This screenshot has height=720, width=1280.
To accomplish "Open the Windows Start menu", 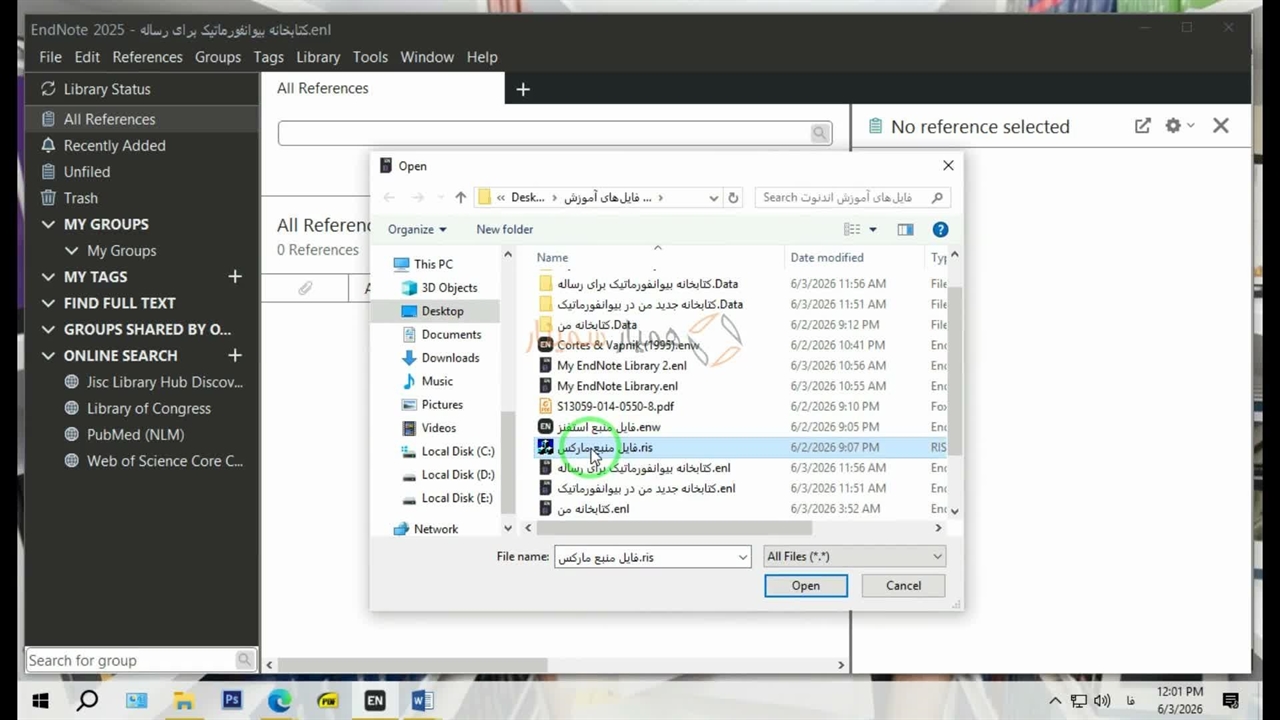I will [x=40, y=701].
